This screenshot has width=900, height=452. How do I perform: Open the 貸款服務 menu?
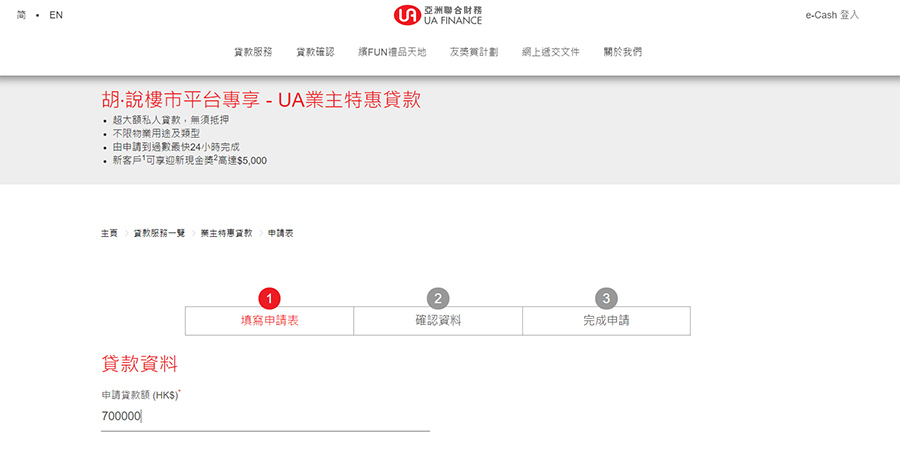253,52
